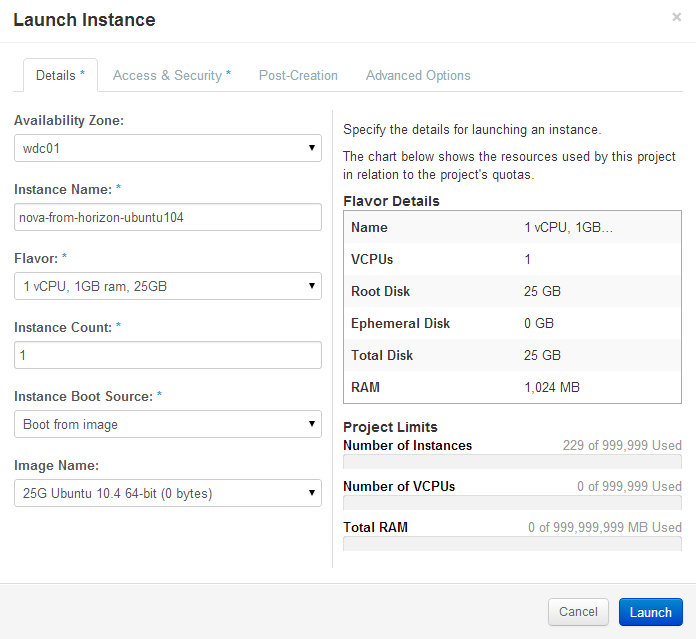The width and height of the screenshot is (696, 639).
Task: Click the '0 of 999,999,999 MB Used' text
Action: click(x=605, y=527)
